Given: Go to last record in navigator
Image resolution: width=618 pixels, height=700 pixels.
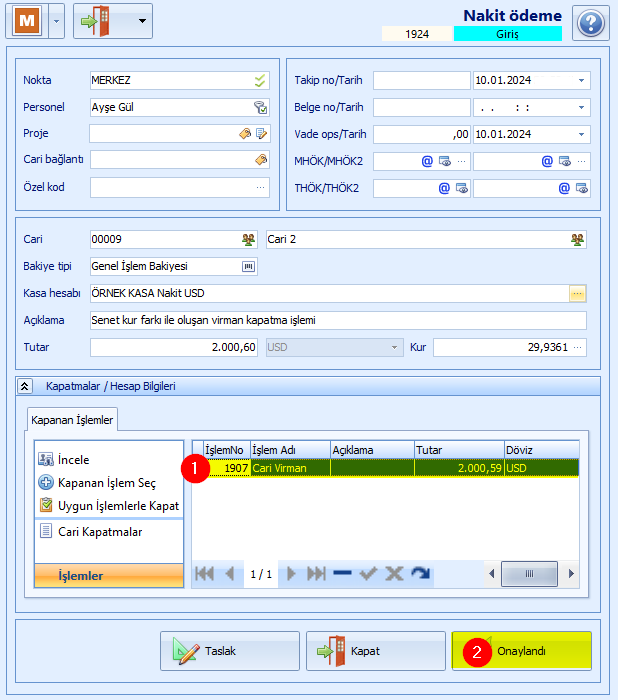Looking at the screenshot, I should click(x=316, y=574).
